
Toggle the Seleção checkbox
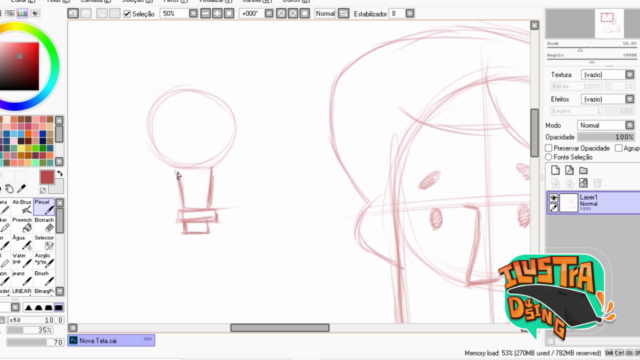coord(127,14)
